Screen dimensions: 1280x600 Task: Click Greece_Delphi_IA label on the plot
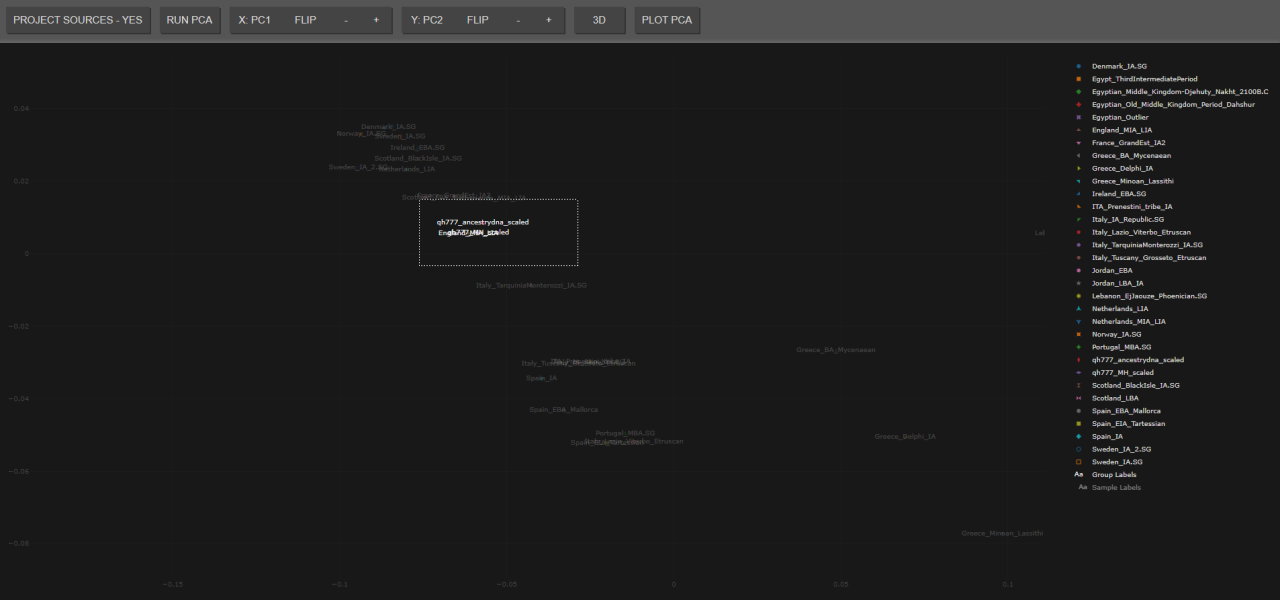pyautogui.click(x=905, y=436)
